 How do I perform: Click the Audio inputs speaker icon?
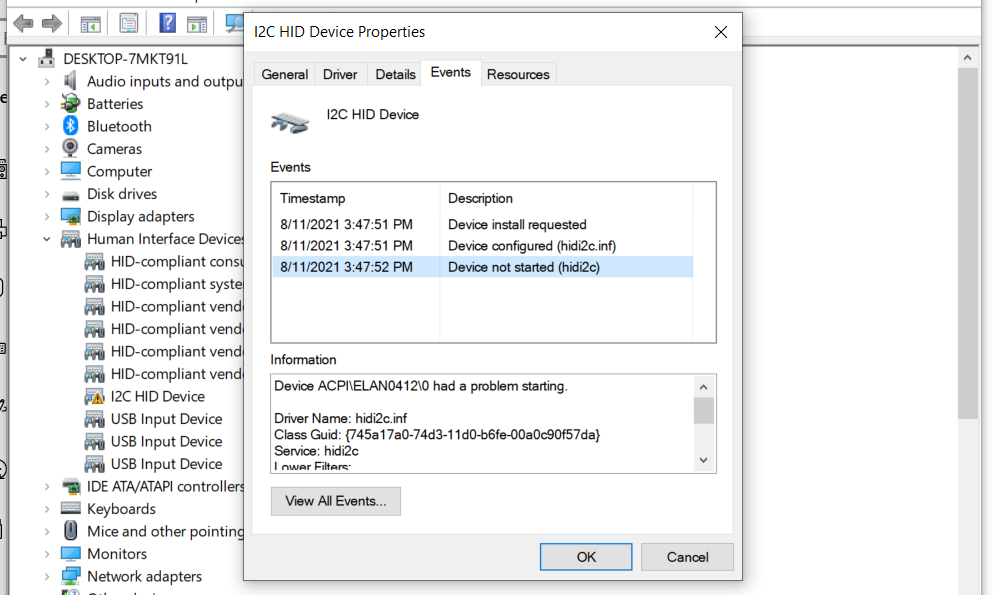[x=70, y=81]
